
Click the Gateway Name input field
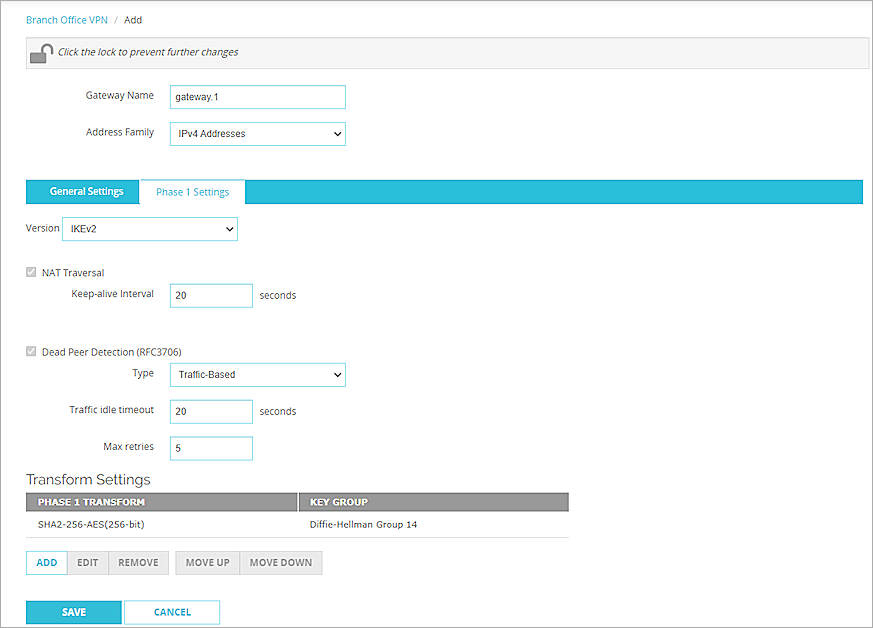257,97
